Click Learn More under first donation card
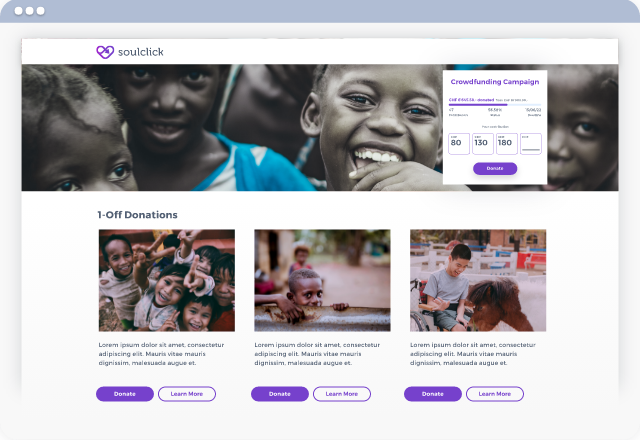 [187, 394]
